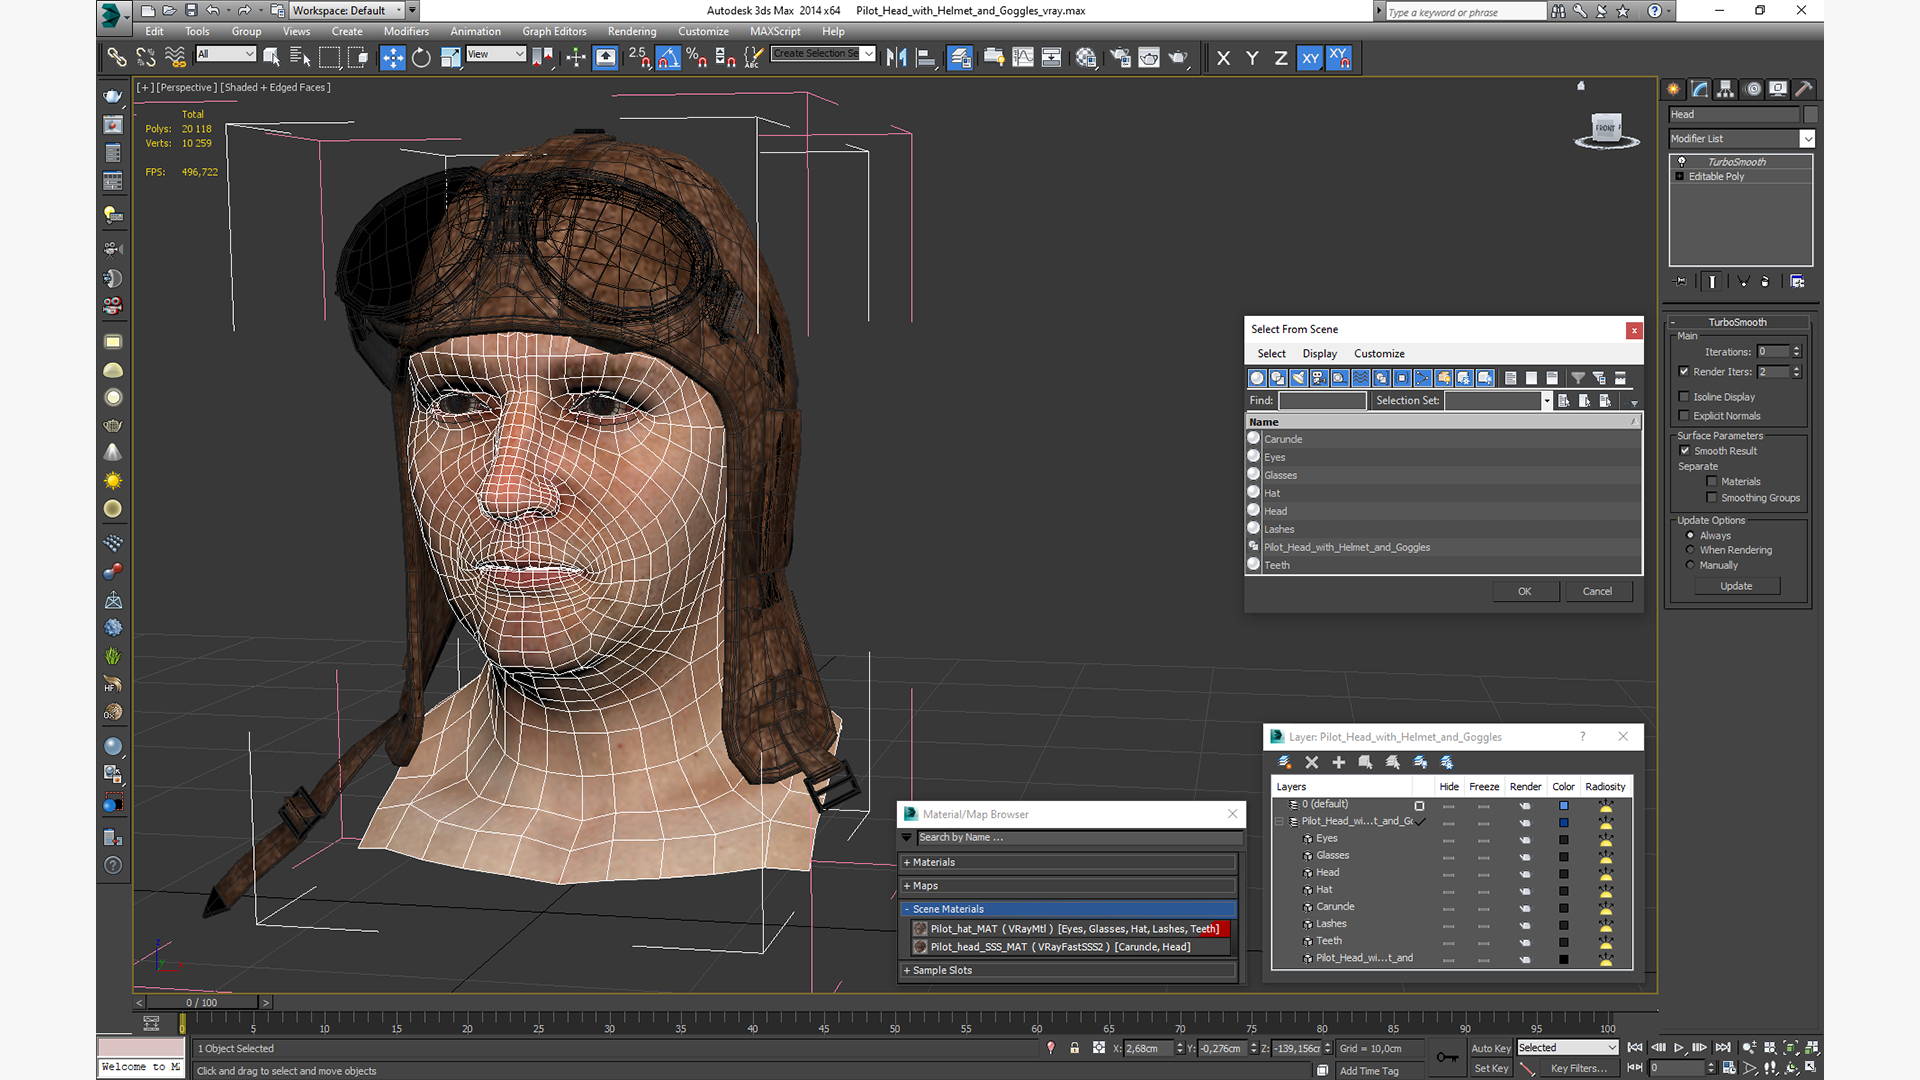The image size is (1920, 1080).
Task: Select the Select and Scale tool
Action: (x=451, y=58)
